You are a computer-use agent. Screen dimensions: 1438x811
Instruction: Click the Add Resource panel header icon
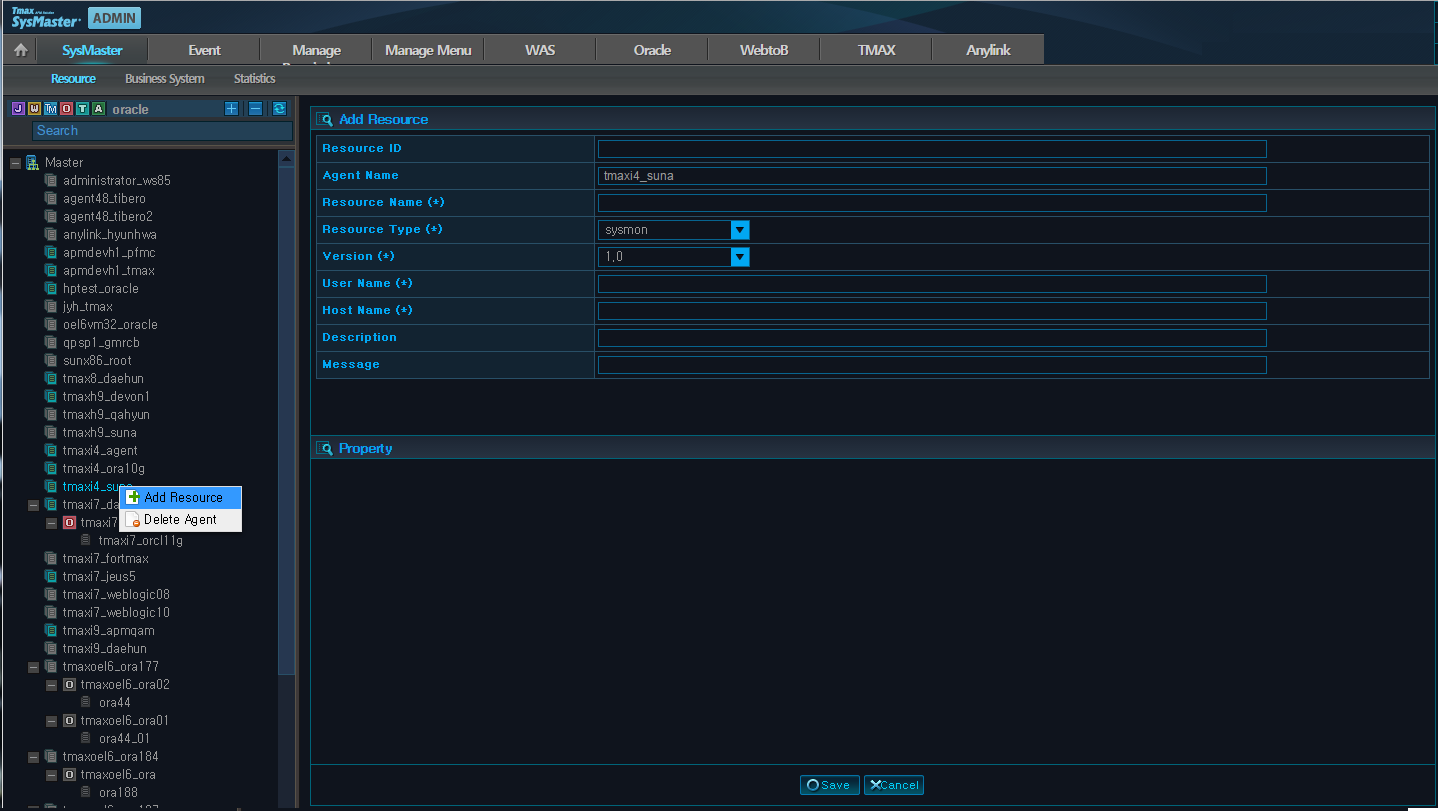point(325,119)
